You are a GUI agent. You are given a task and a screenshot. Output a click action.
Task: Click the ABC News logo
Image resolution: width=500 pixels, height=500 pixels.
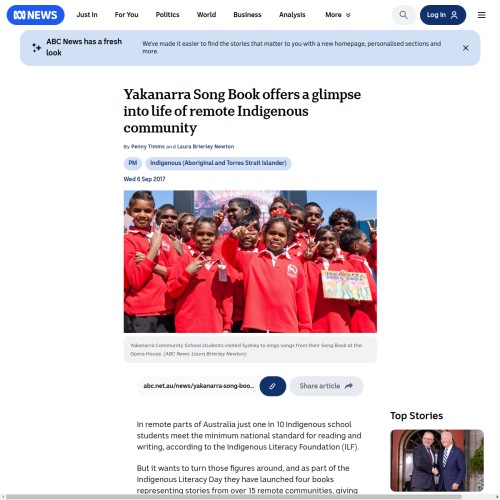point(35,15)
